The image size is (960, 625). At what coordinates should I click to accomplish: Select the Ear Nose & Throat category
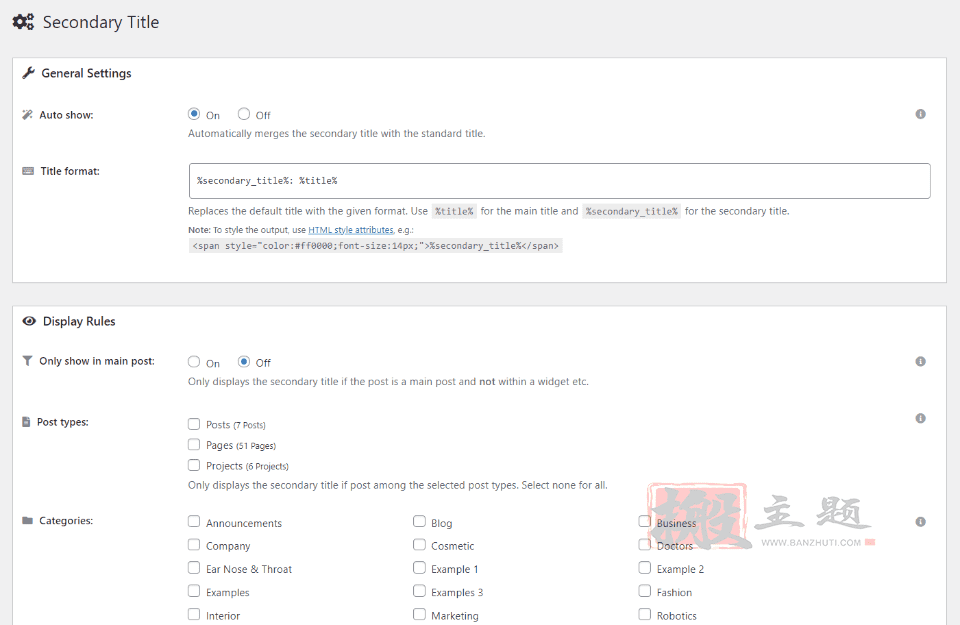[x=194, y=568]
